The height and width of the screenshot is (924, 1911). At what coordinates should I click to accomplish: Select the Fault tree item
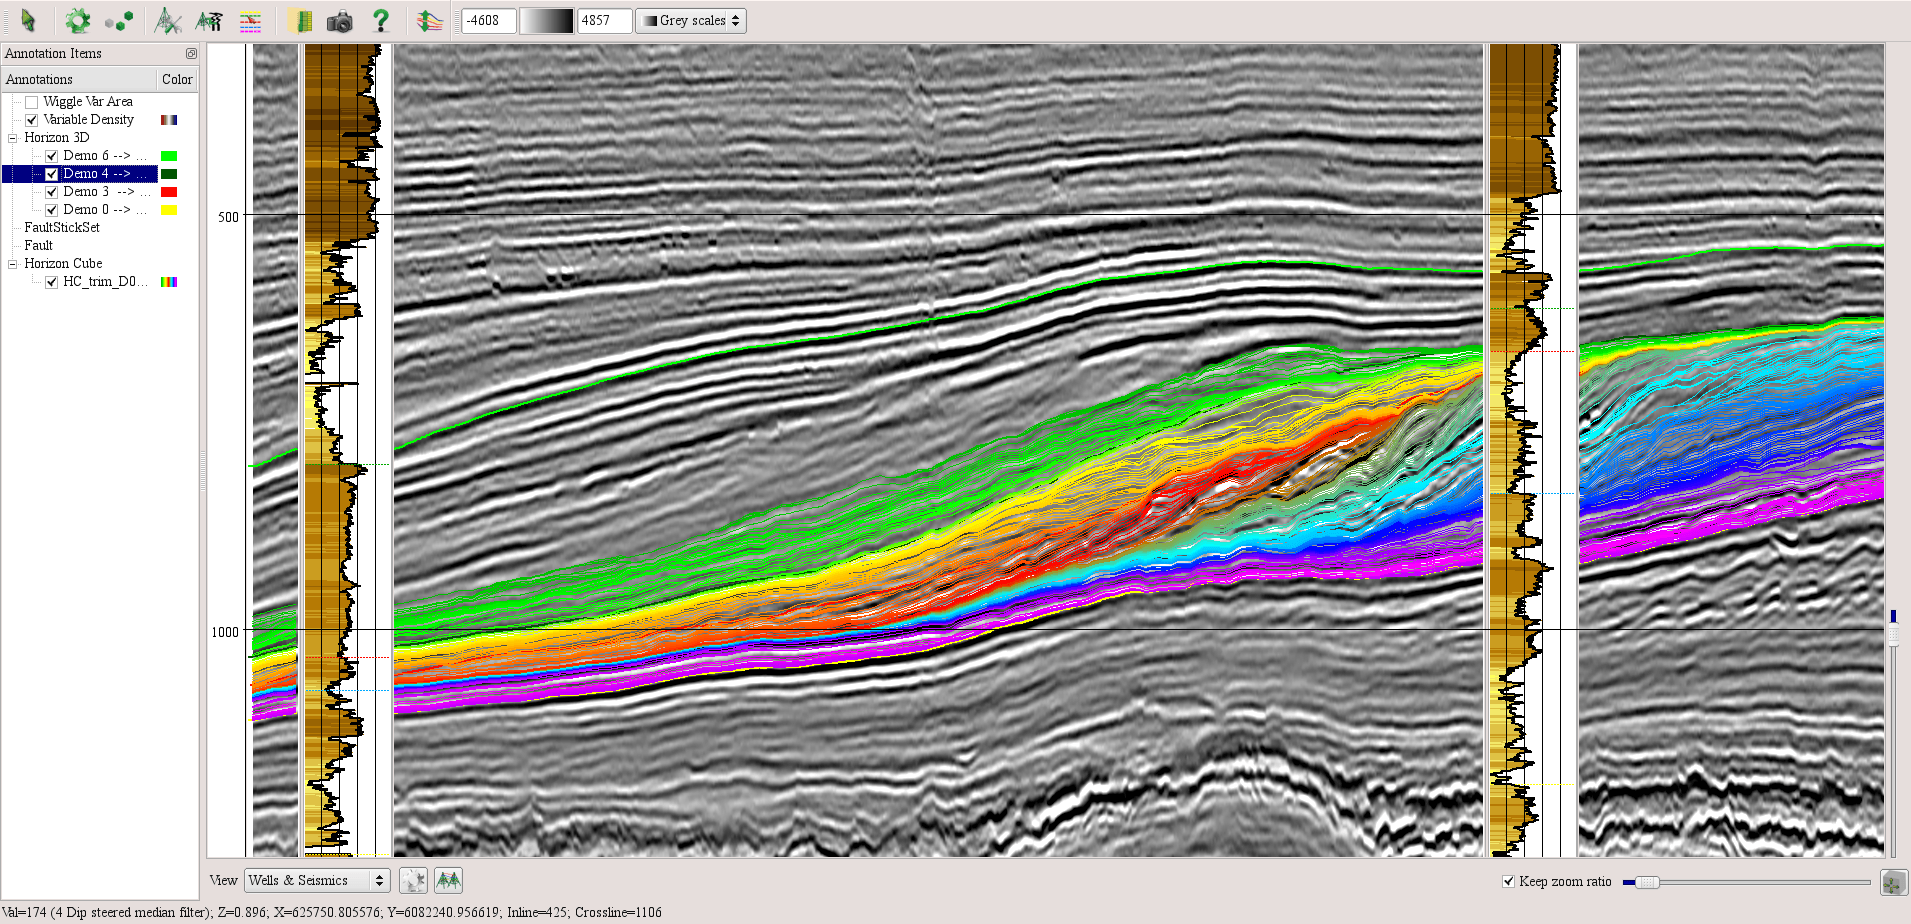(x=39, y=246)
